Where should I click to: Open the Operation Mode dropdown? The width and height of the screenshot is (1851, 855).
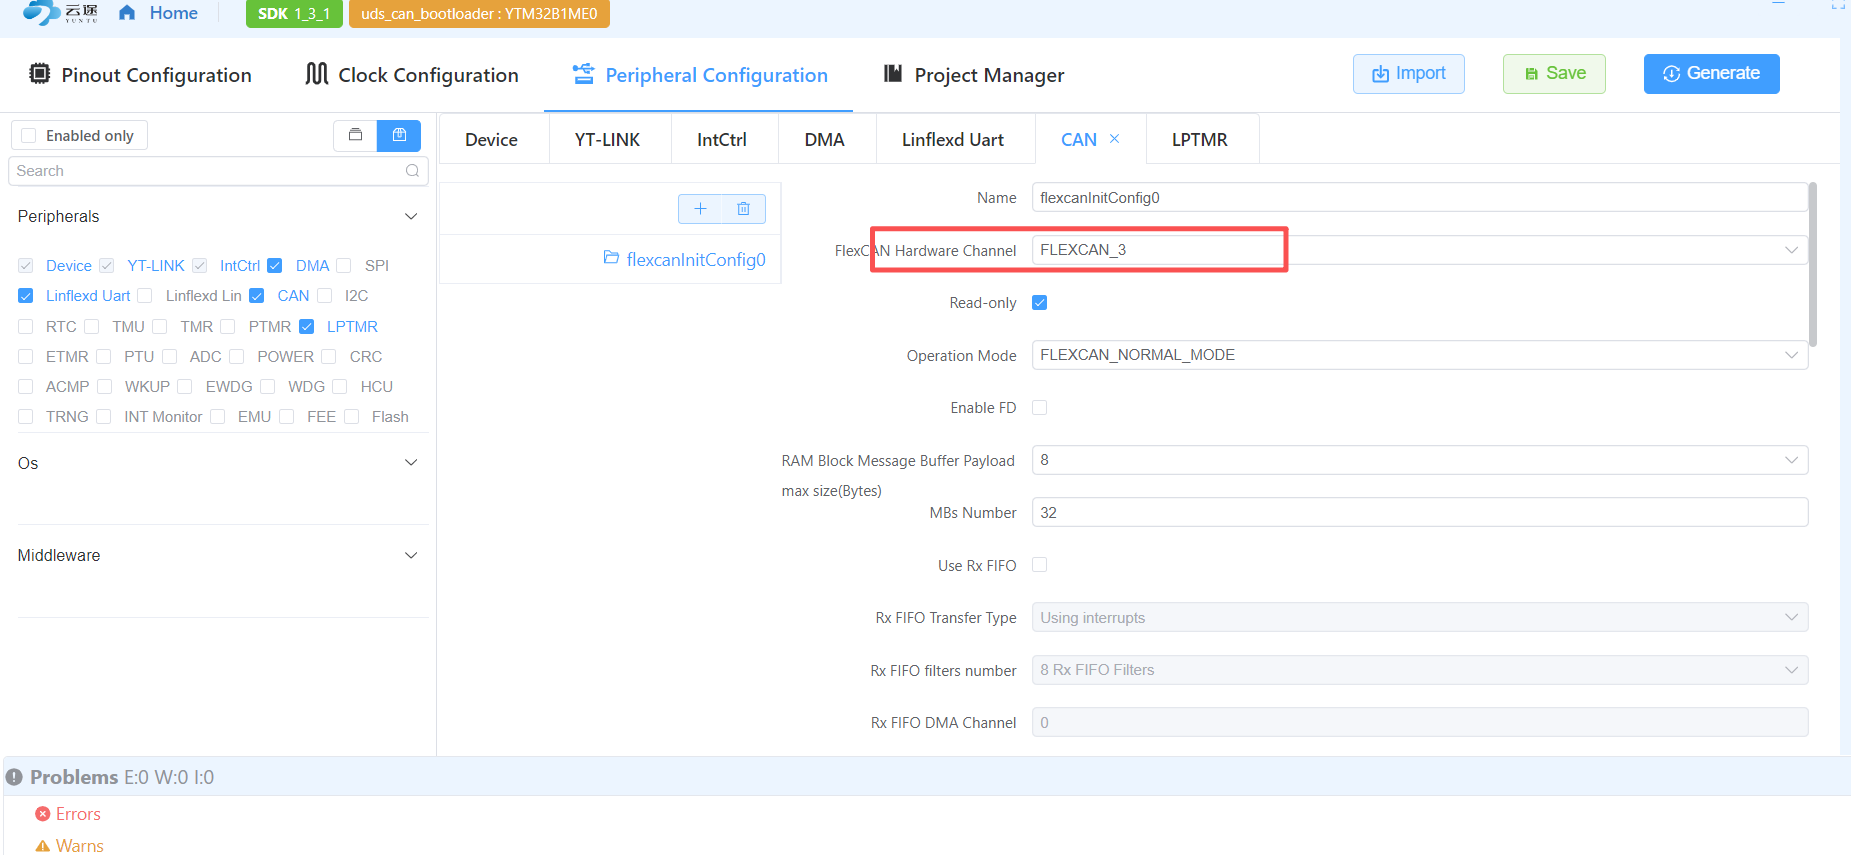point(1418,355)
